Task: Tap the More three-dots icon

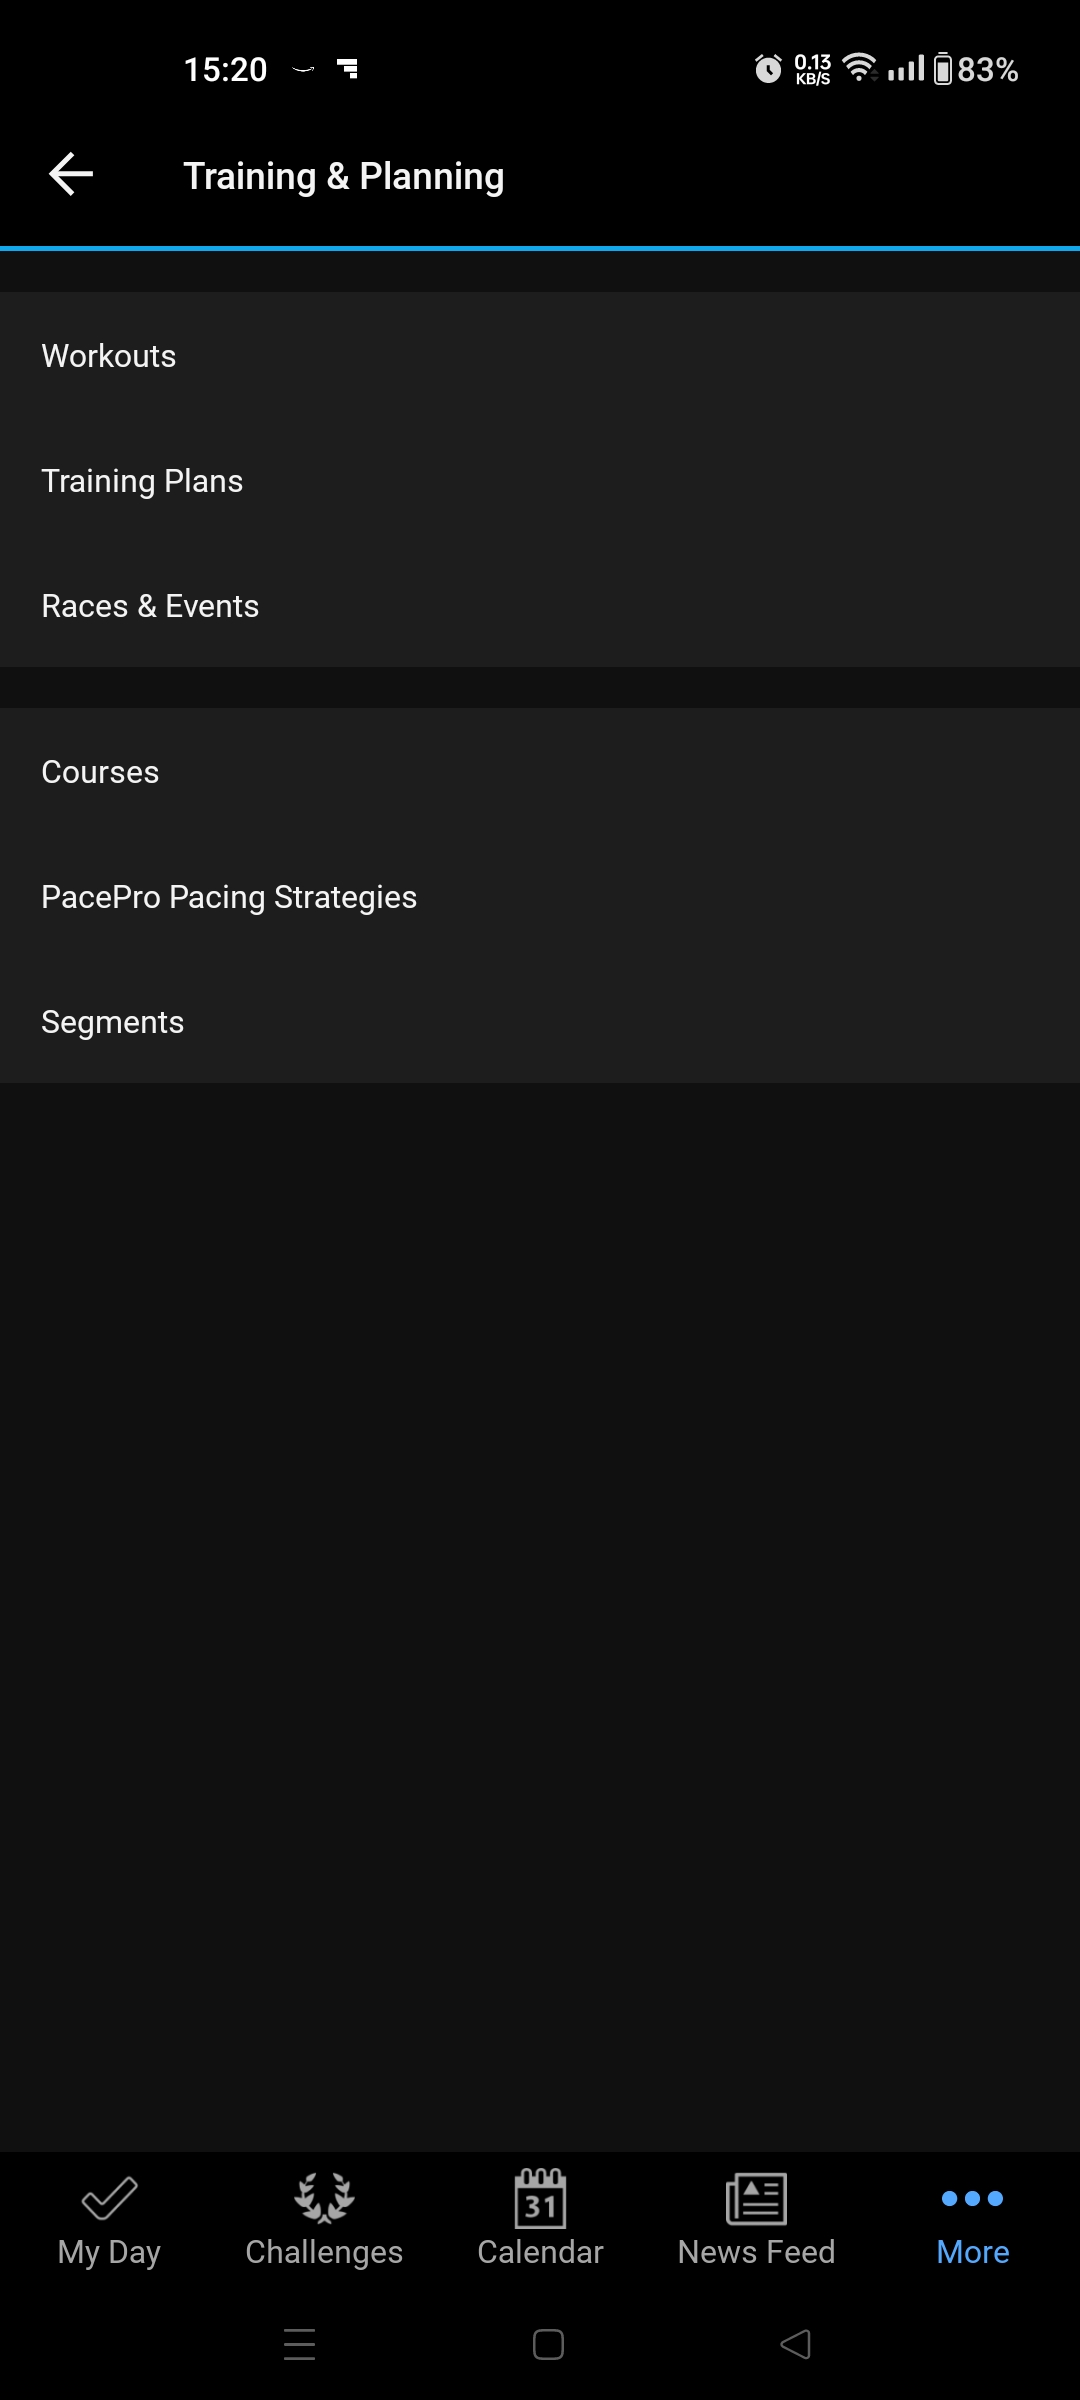Action: tap(972, 2198)
